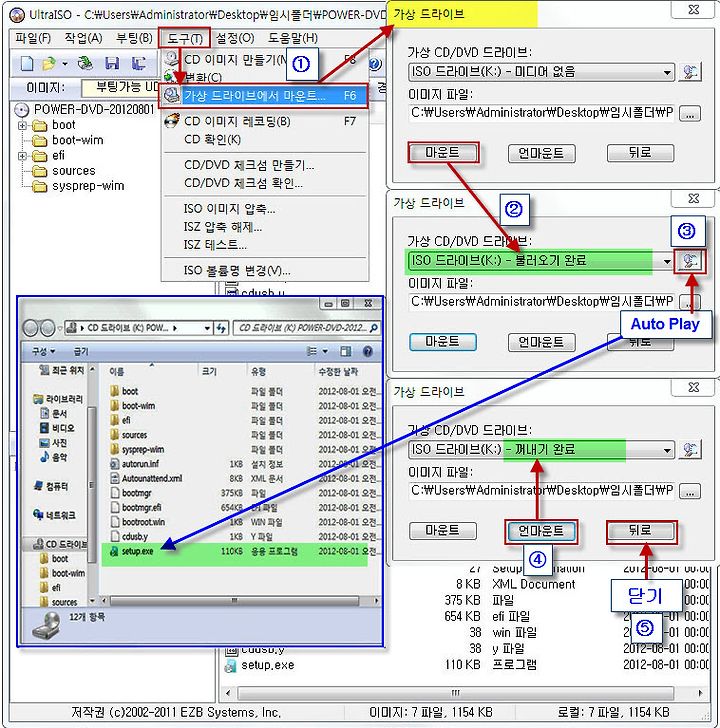Image resolution: width=720 pixels, height=728 pixels.
Task: Click the Explorer forward navigation arrow
Action: tap(47, 328)
